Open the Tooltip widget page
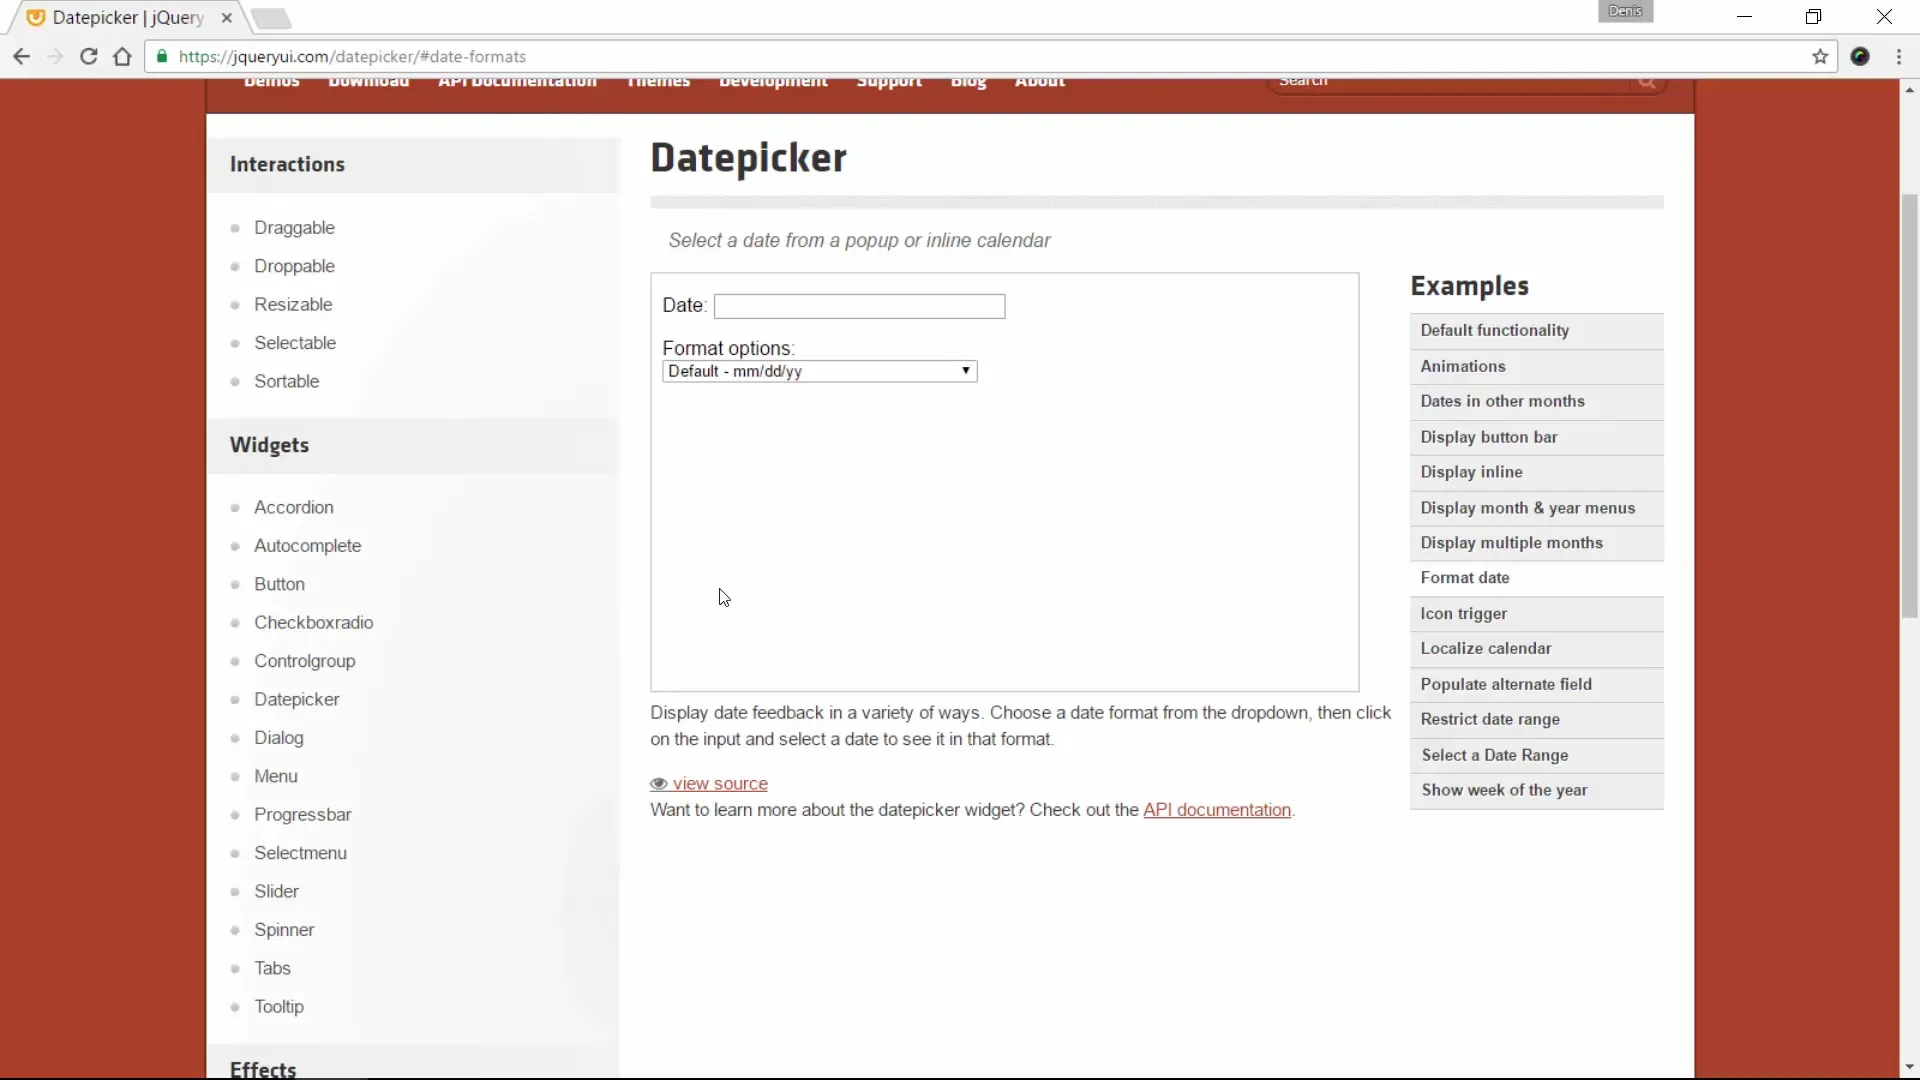This screenshot has width=1920, height=1080. point(278,1007)
